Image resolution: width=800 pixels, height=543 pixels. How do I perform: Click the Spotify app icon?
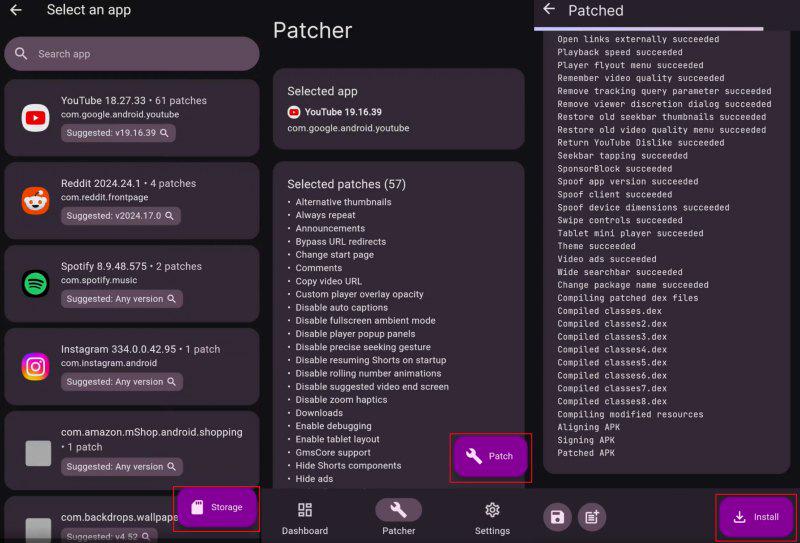pyautogui.click(x=36, y=283)
